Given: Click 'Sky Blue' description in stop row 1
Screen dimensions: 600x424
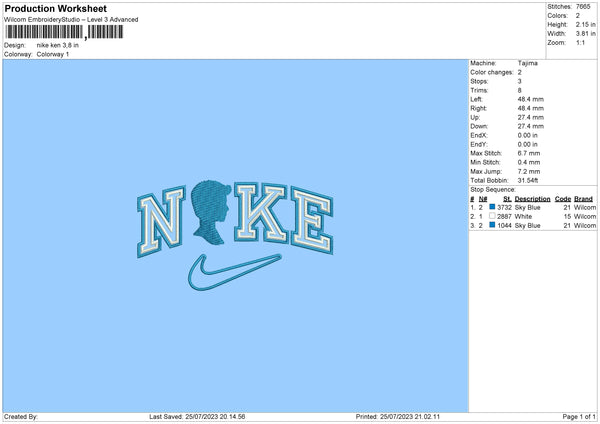Looking at the screenshot, I should coord(528,207).
